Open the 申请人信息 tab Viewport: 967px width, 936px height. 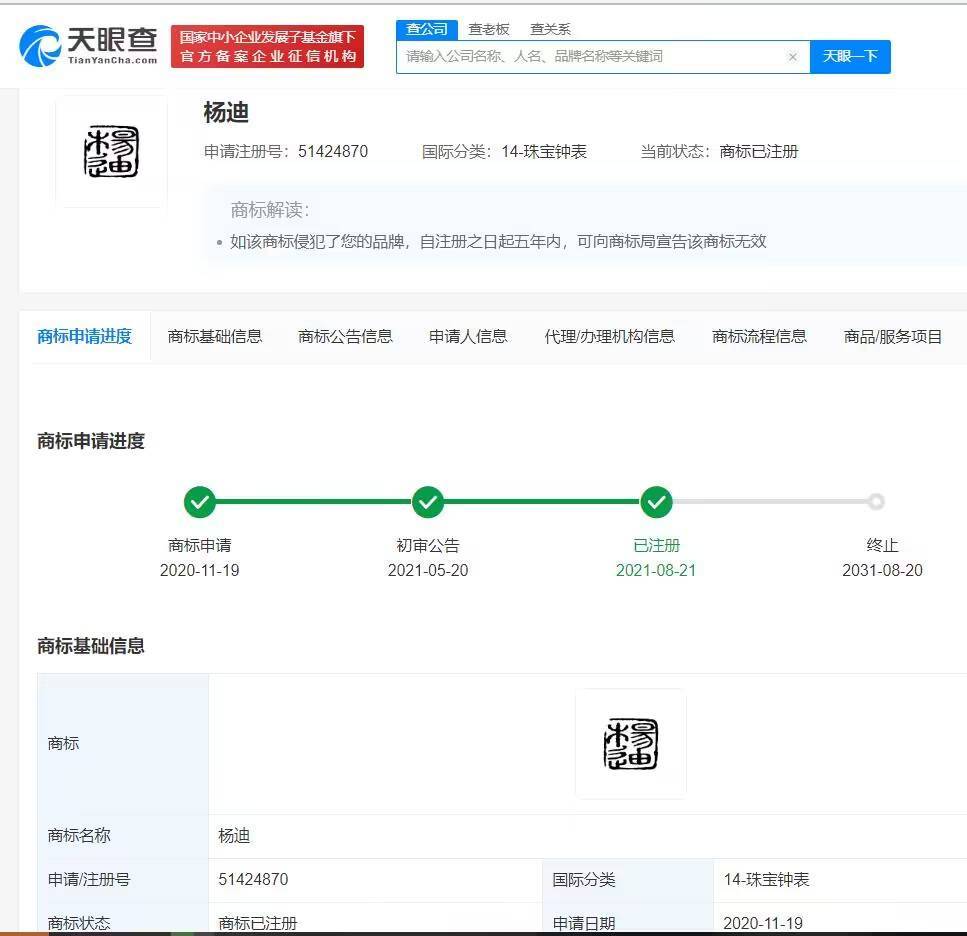[468, 336]
